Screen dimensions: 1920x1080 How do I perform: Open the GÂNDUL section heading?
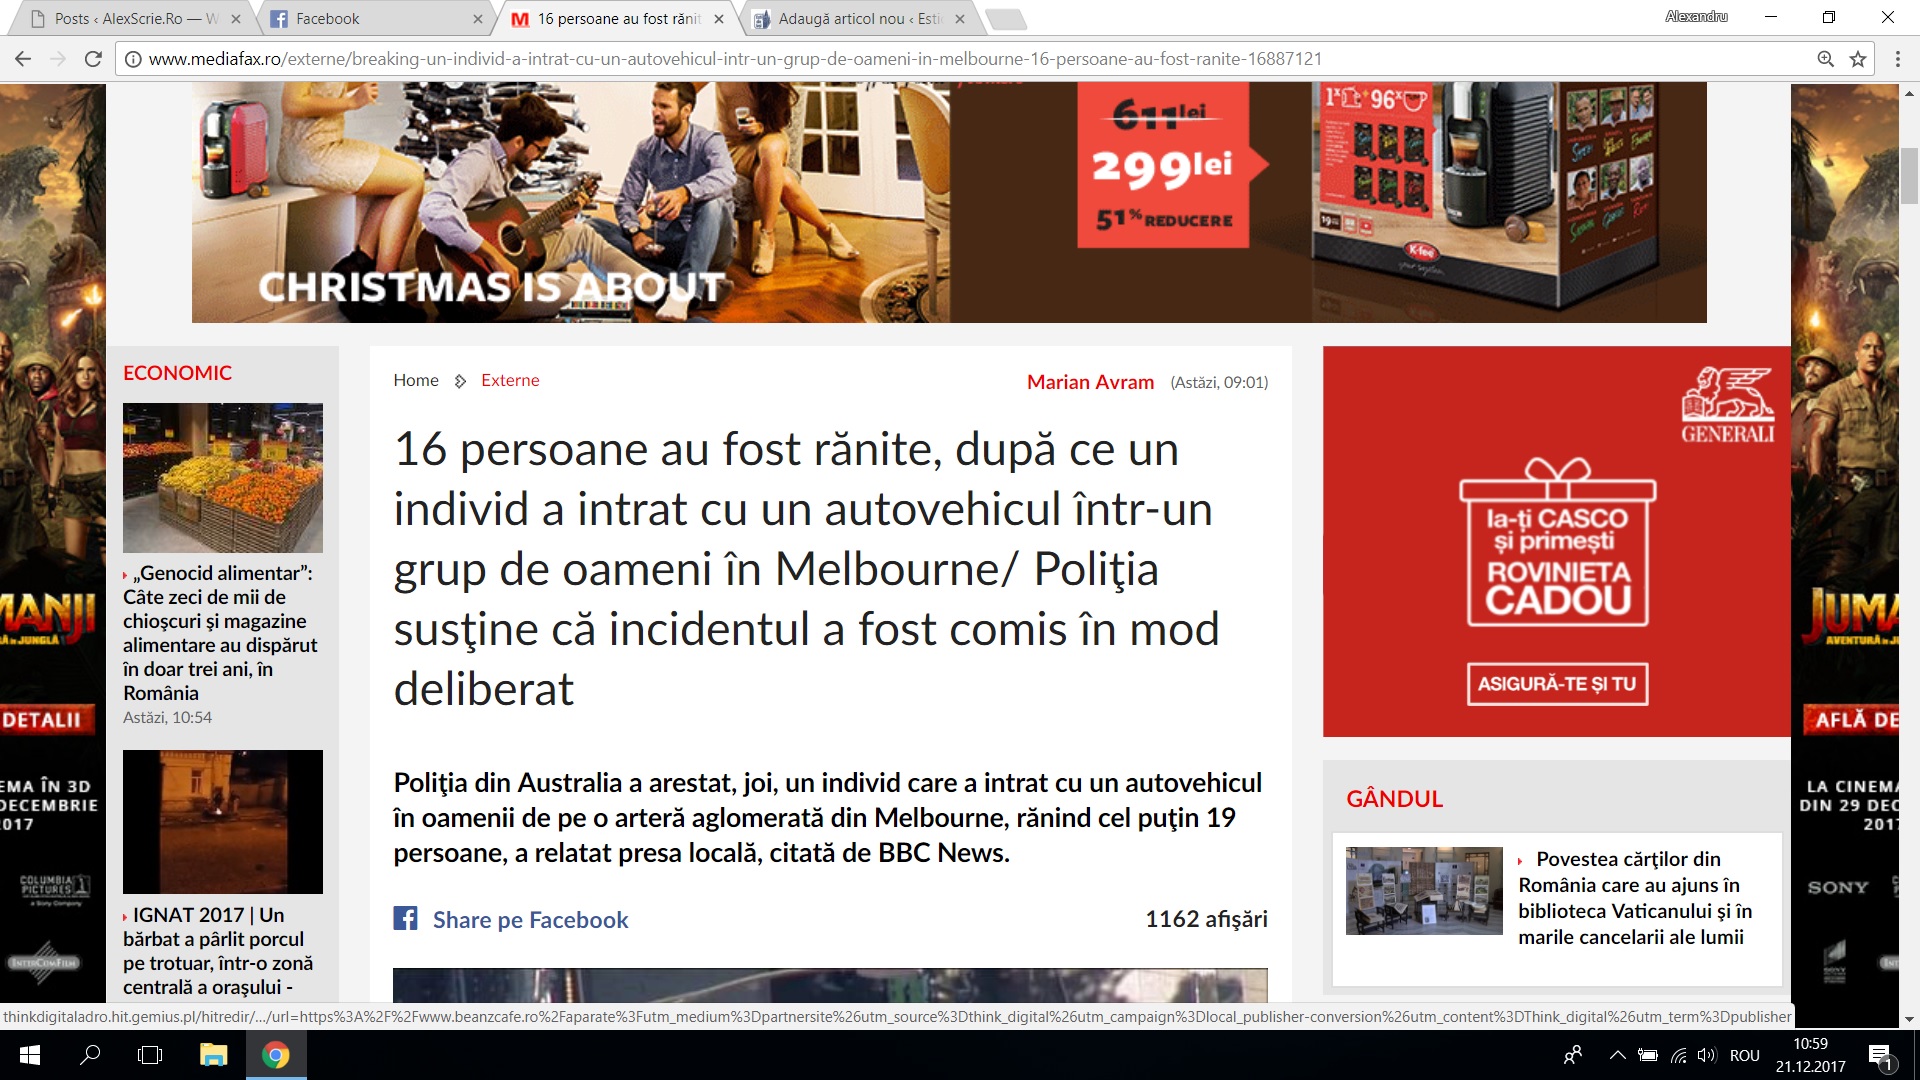tap(1394, 799)
